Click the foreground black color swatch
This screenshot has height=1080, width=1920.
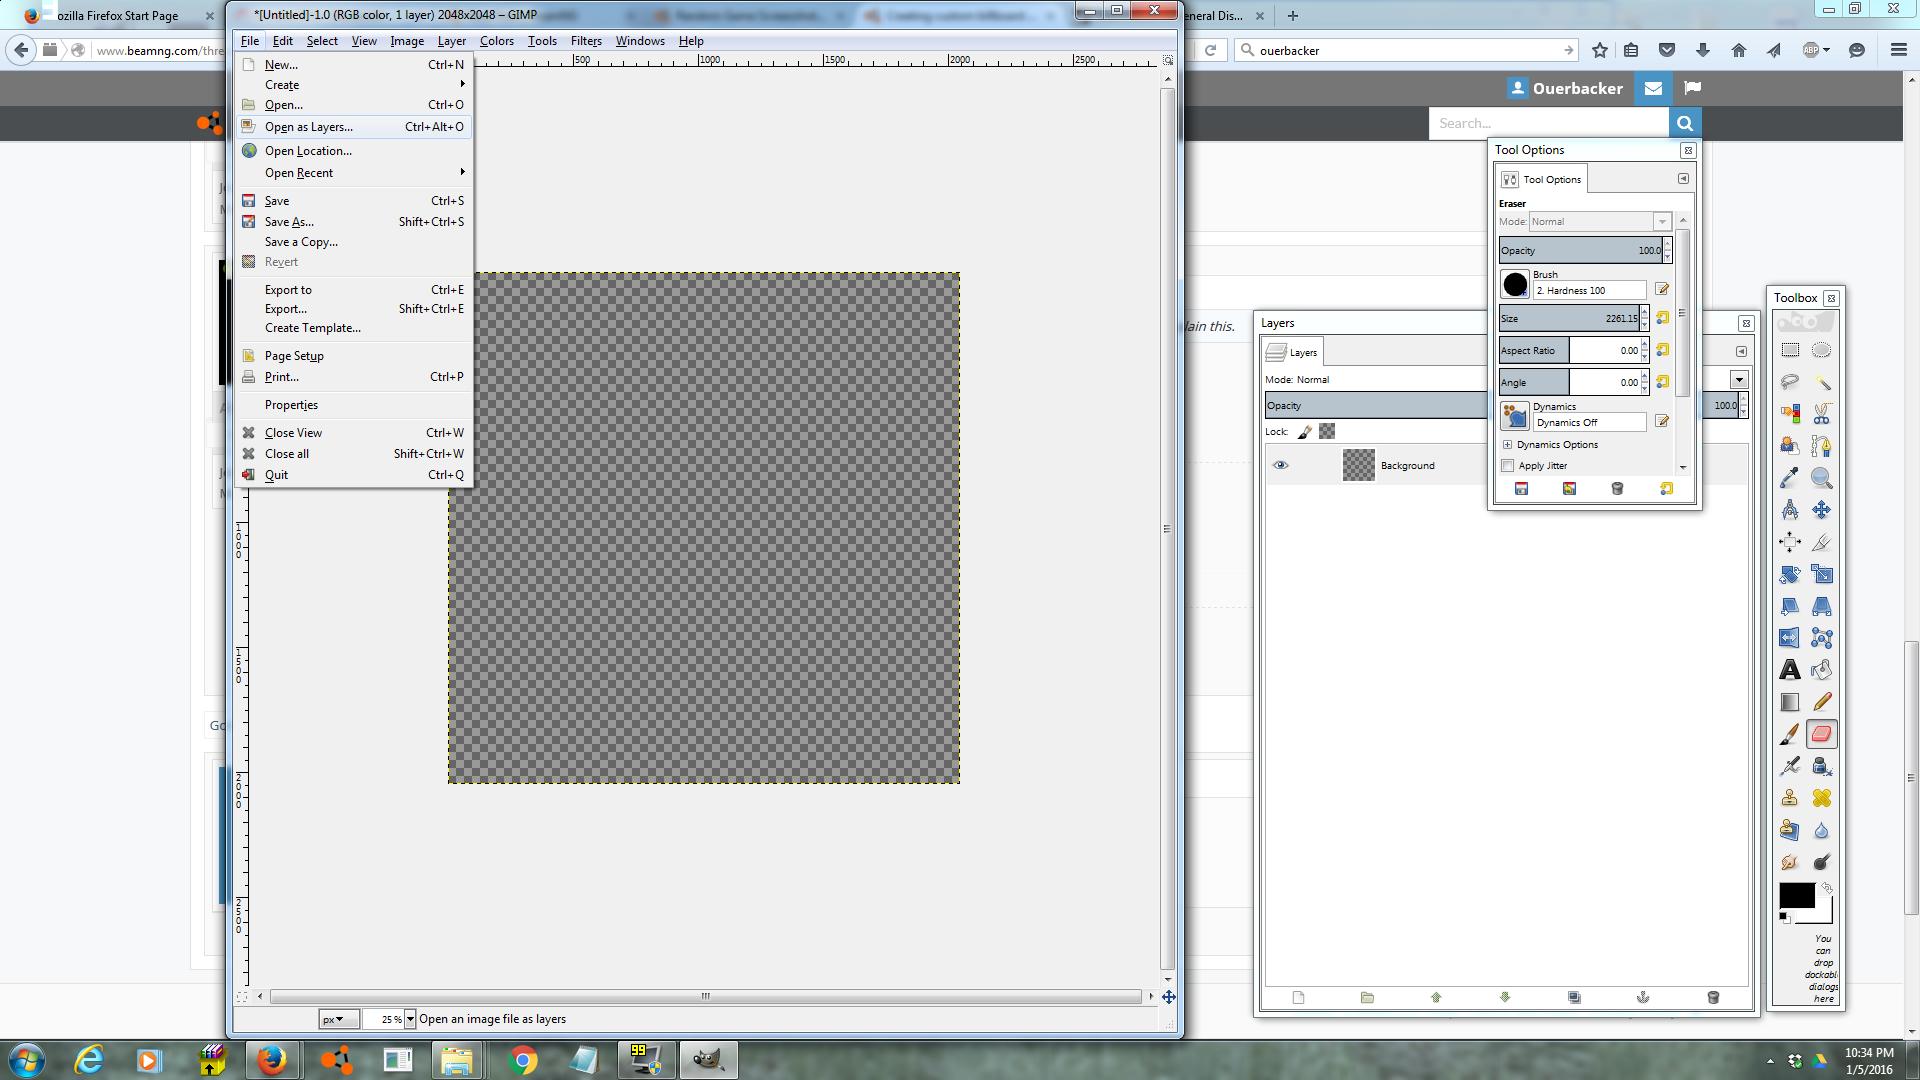click(x=1796, y=896)
